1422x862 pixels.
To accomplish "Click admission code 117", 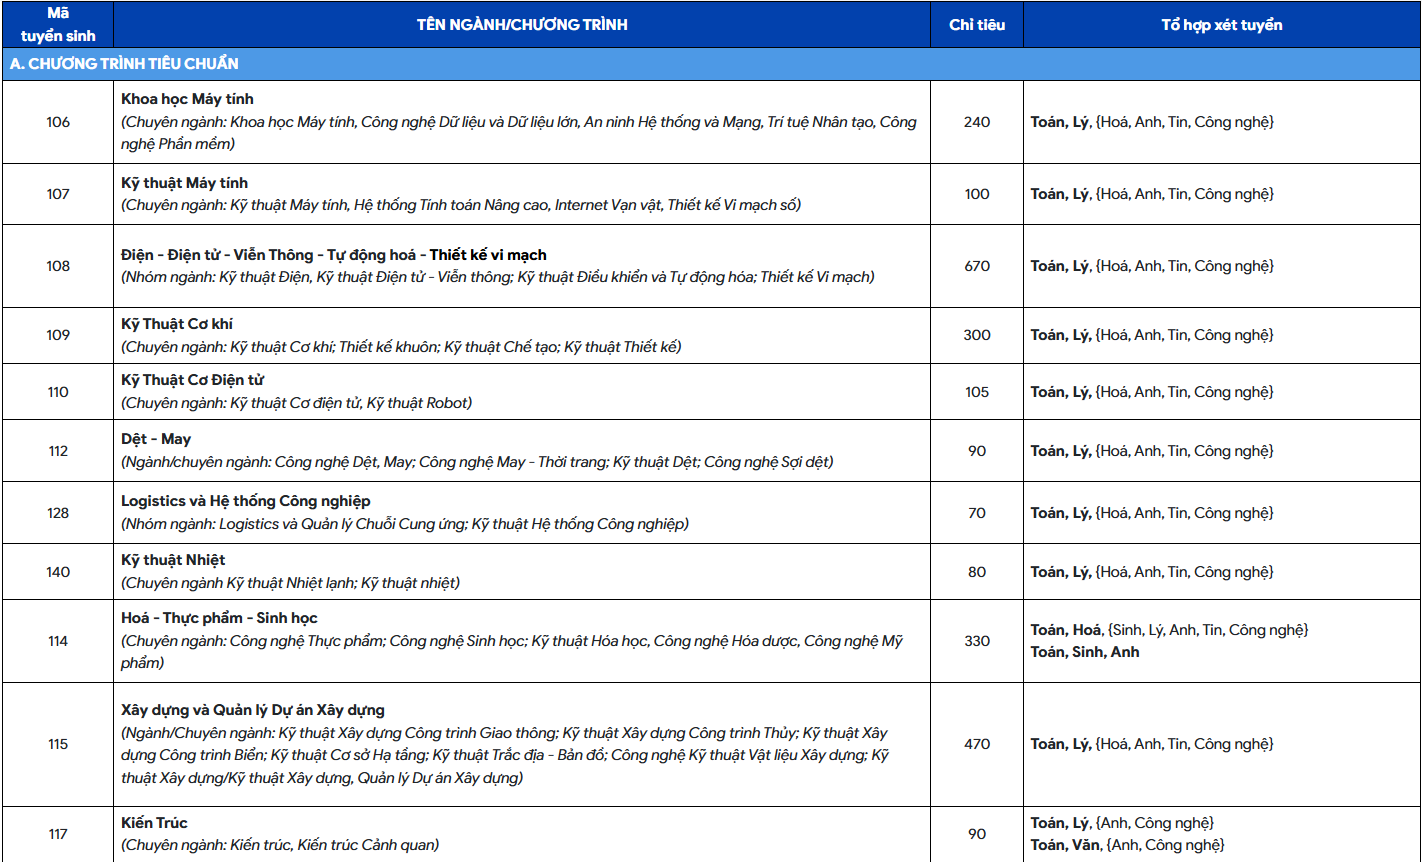I will pyautogui.click(x=58, y=834).
